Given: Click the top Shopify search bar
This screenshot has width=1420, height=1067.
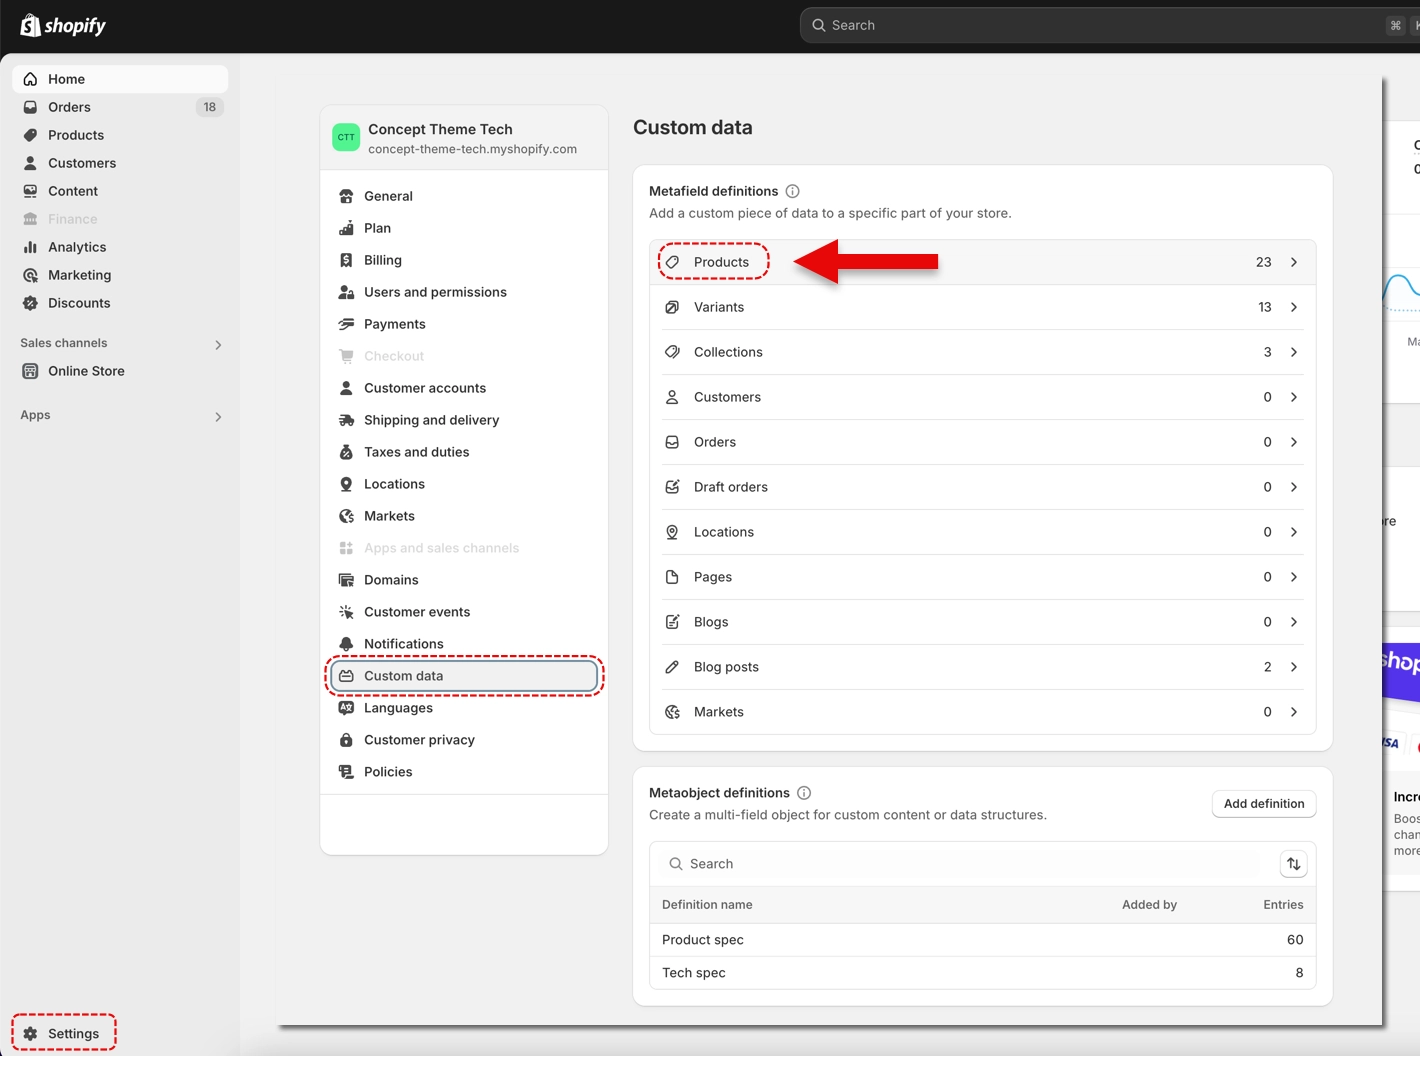Looking at the screenshot, I should point(1100,25).
